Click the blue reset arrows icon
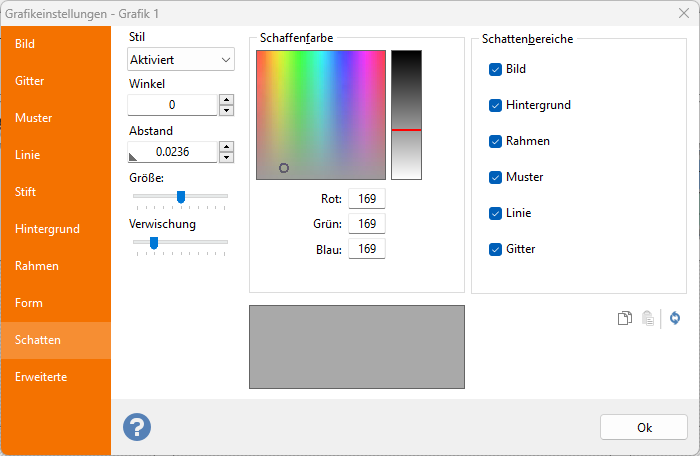Screen dimensions: 700x456 click(x=675, y=318)
